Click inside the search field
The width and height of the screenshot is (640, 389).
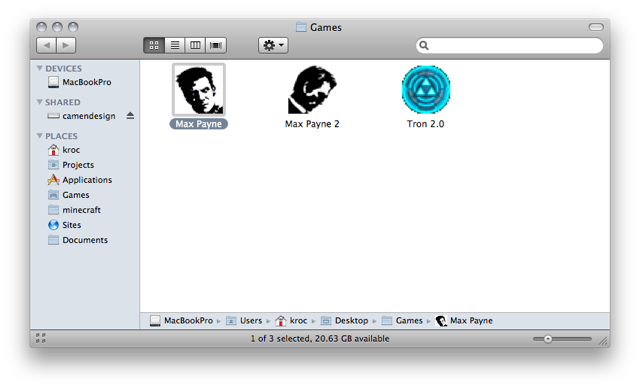pyautogui.click(x=509, y=45)
